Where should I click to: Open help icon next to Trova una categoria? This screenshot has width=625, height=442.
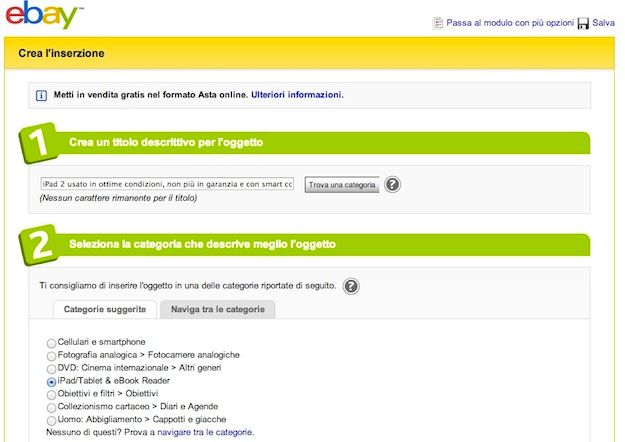tap(393, 184)
